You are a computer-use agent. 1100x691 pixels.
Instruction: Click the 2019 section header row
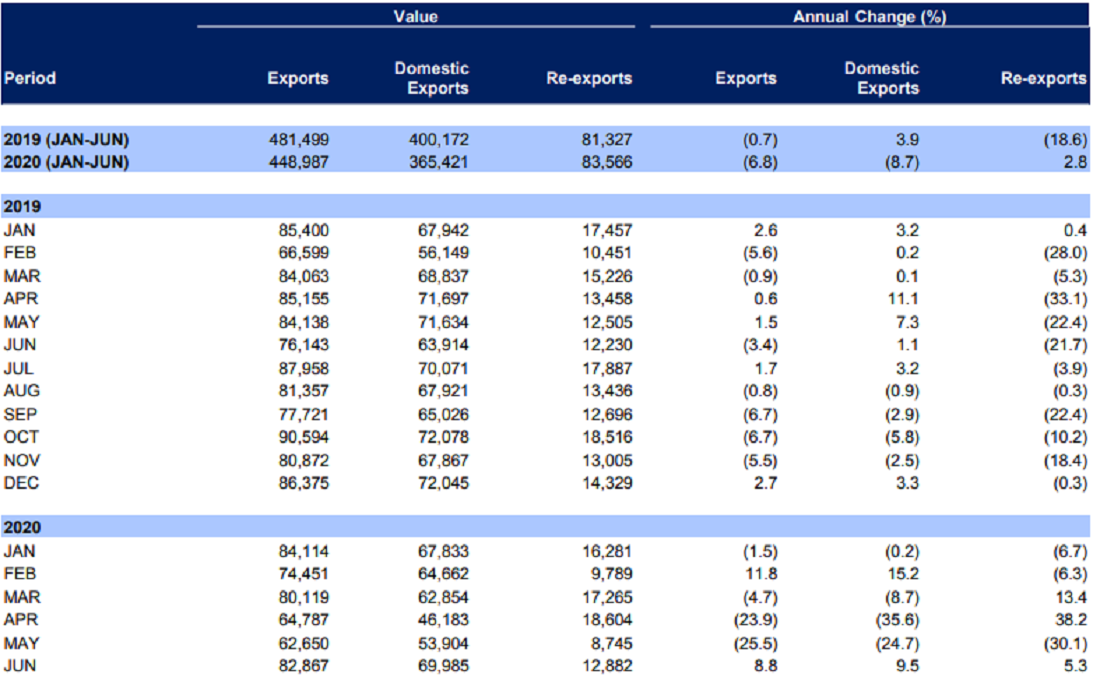[x=545, y=206]
